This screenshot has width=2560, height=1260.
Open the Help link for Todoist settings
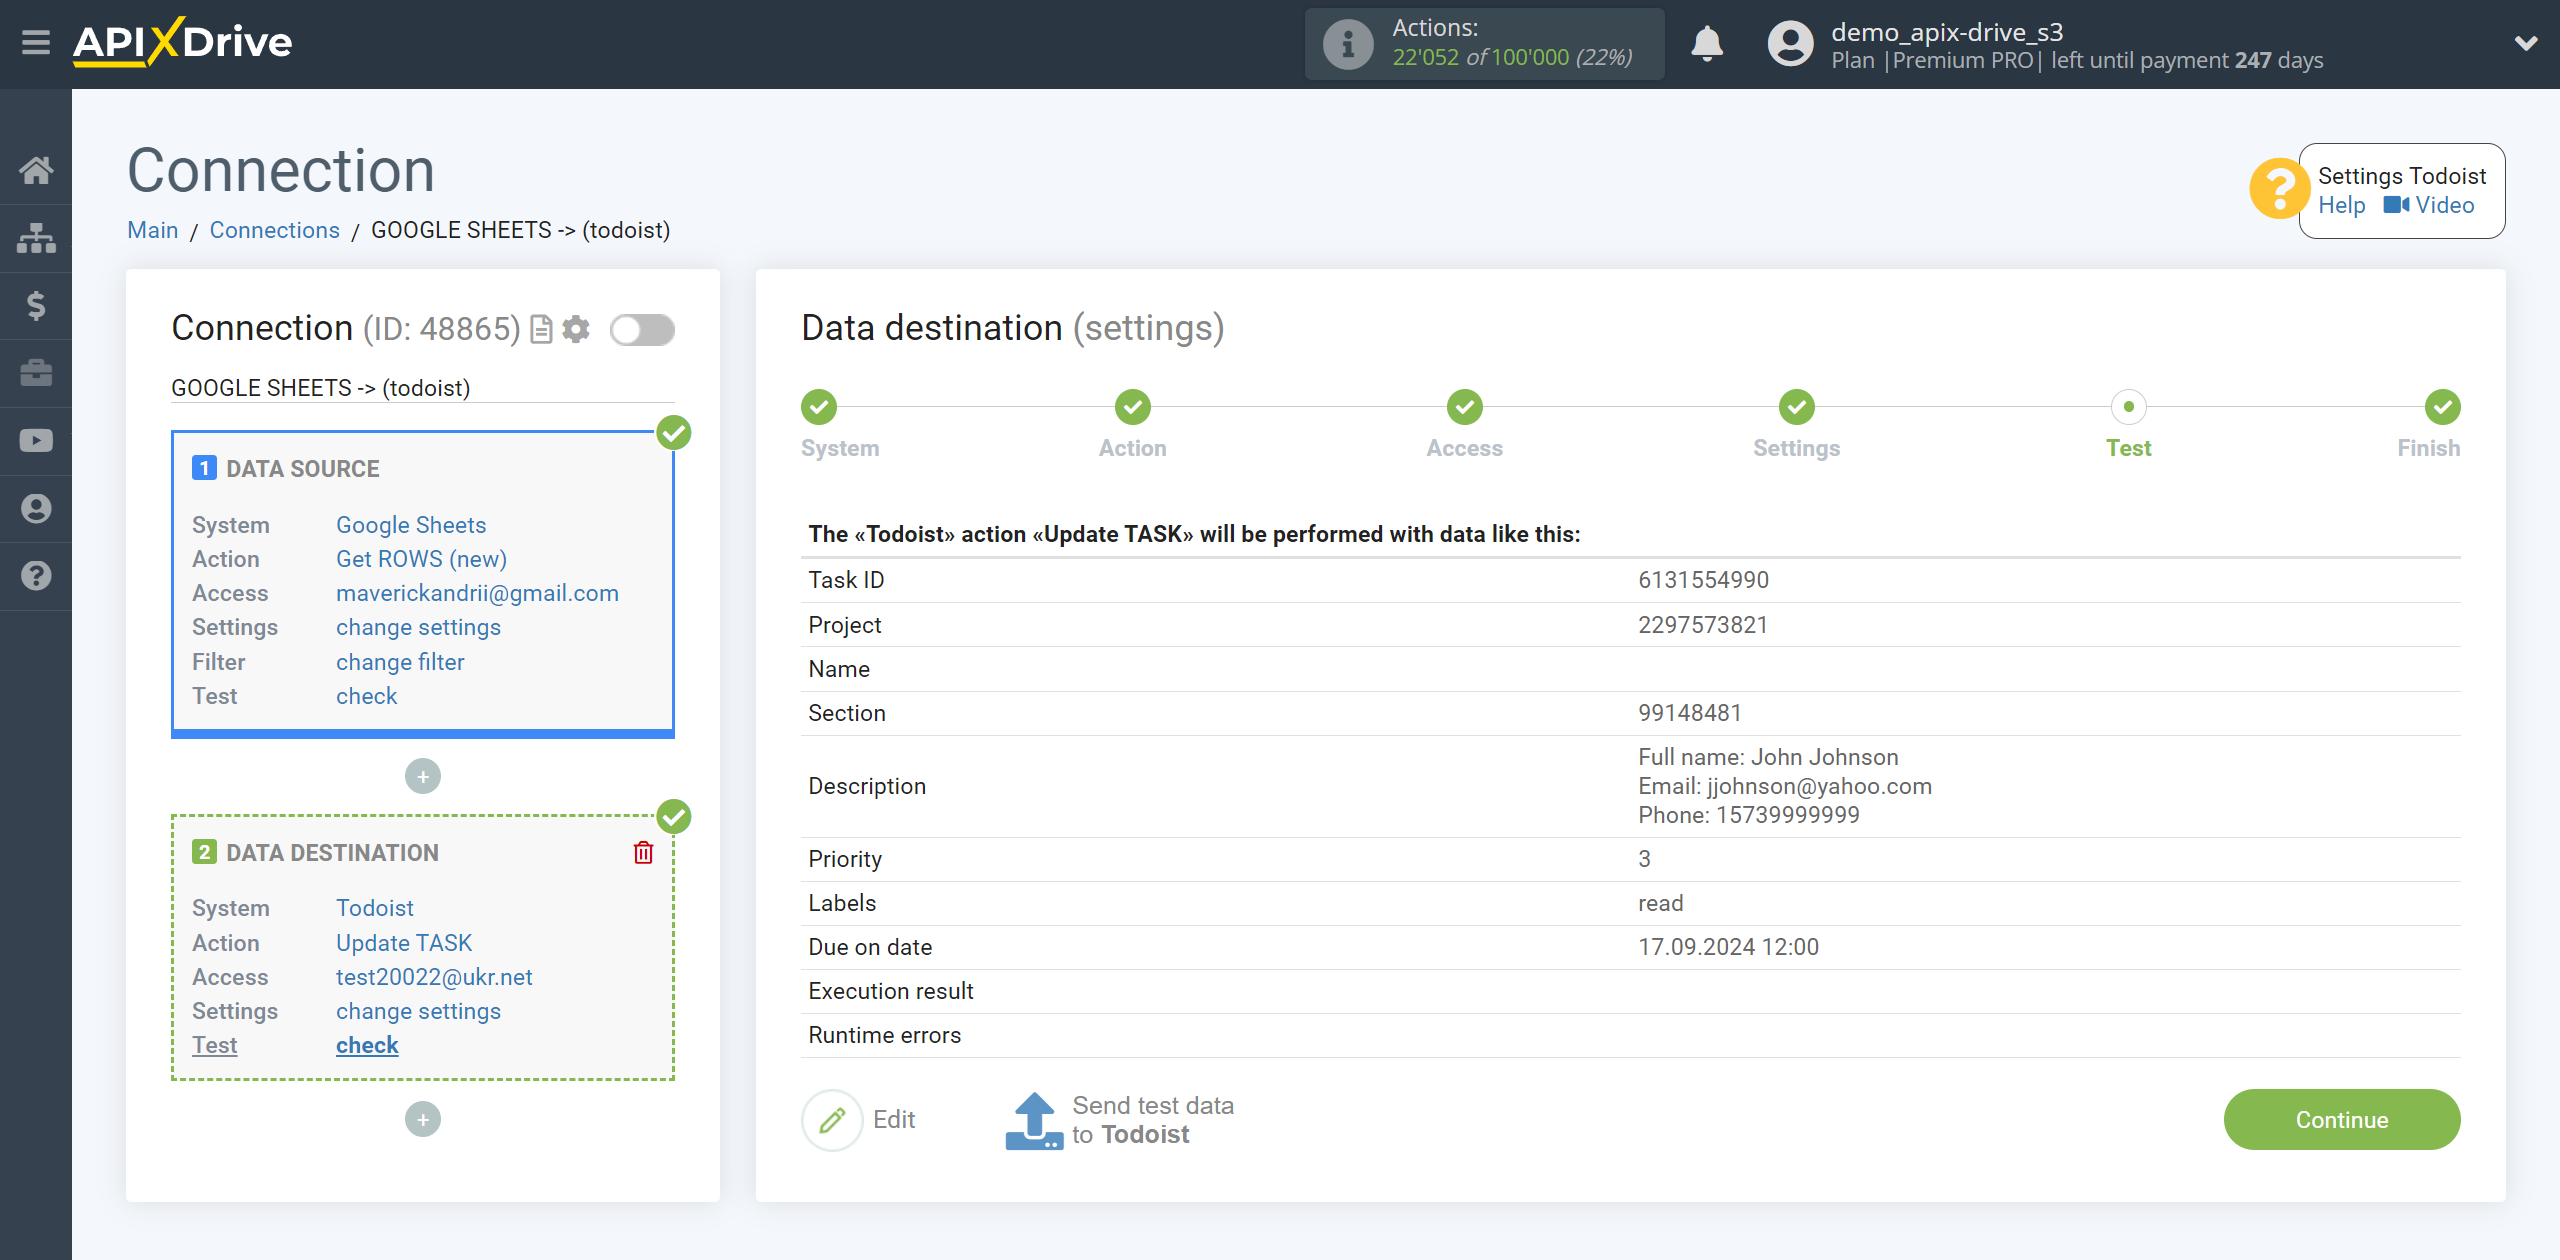[x=2341, y=205]
